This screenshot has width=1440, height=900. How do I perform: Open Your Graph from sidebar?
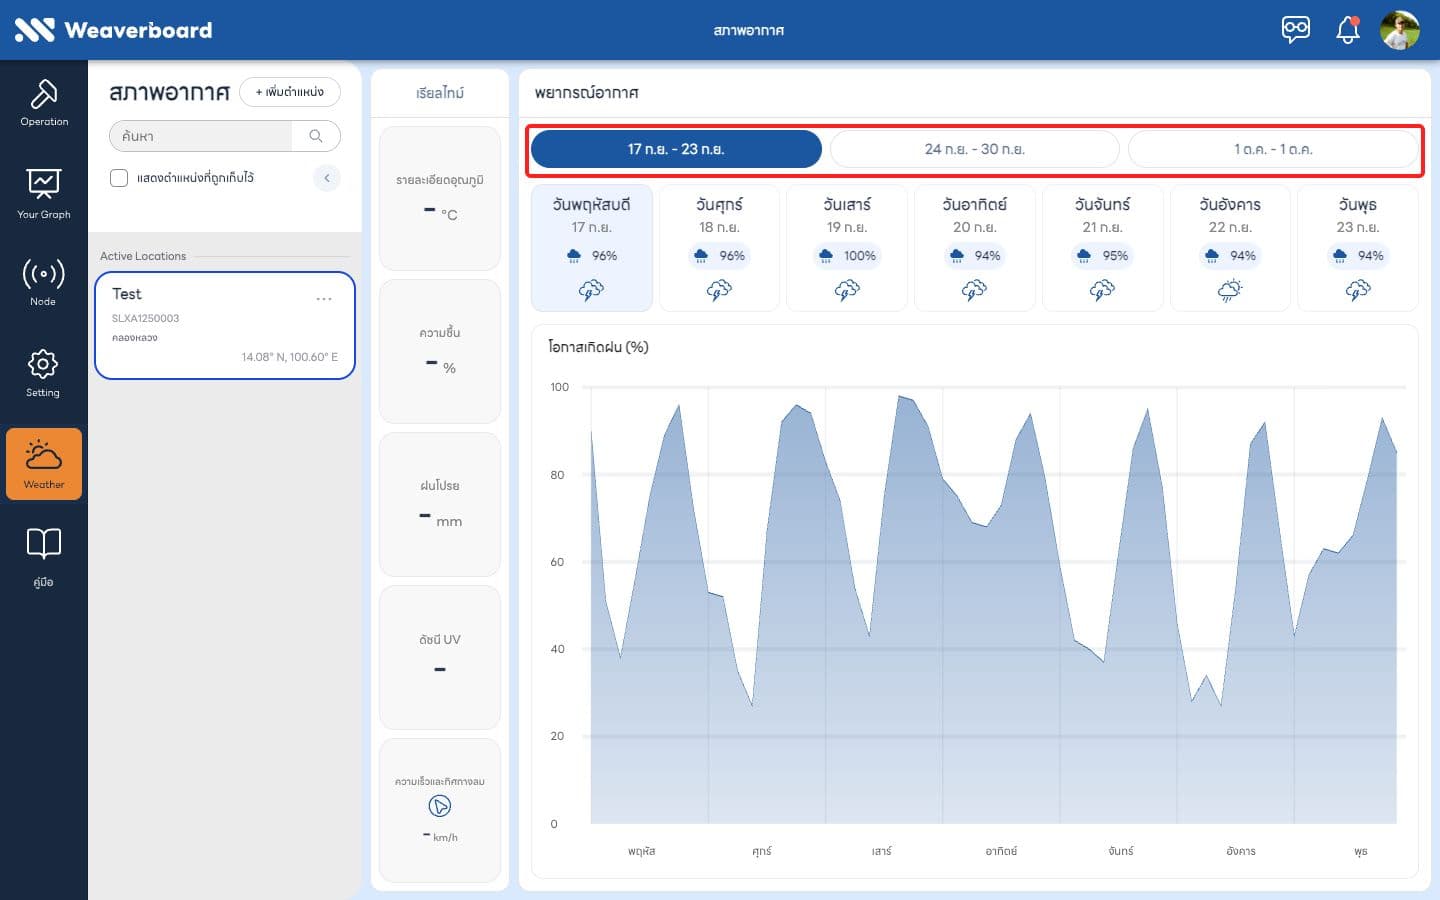tap(44, 194)
